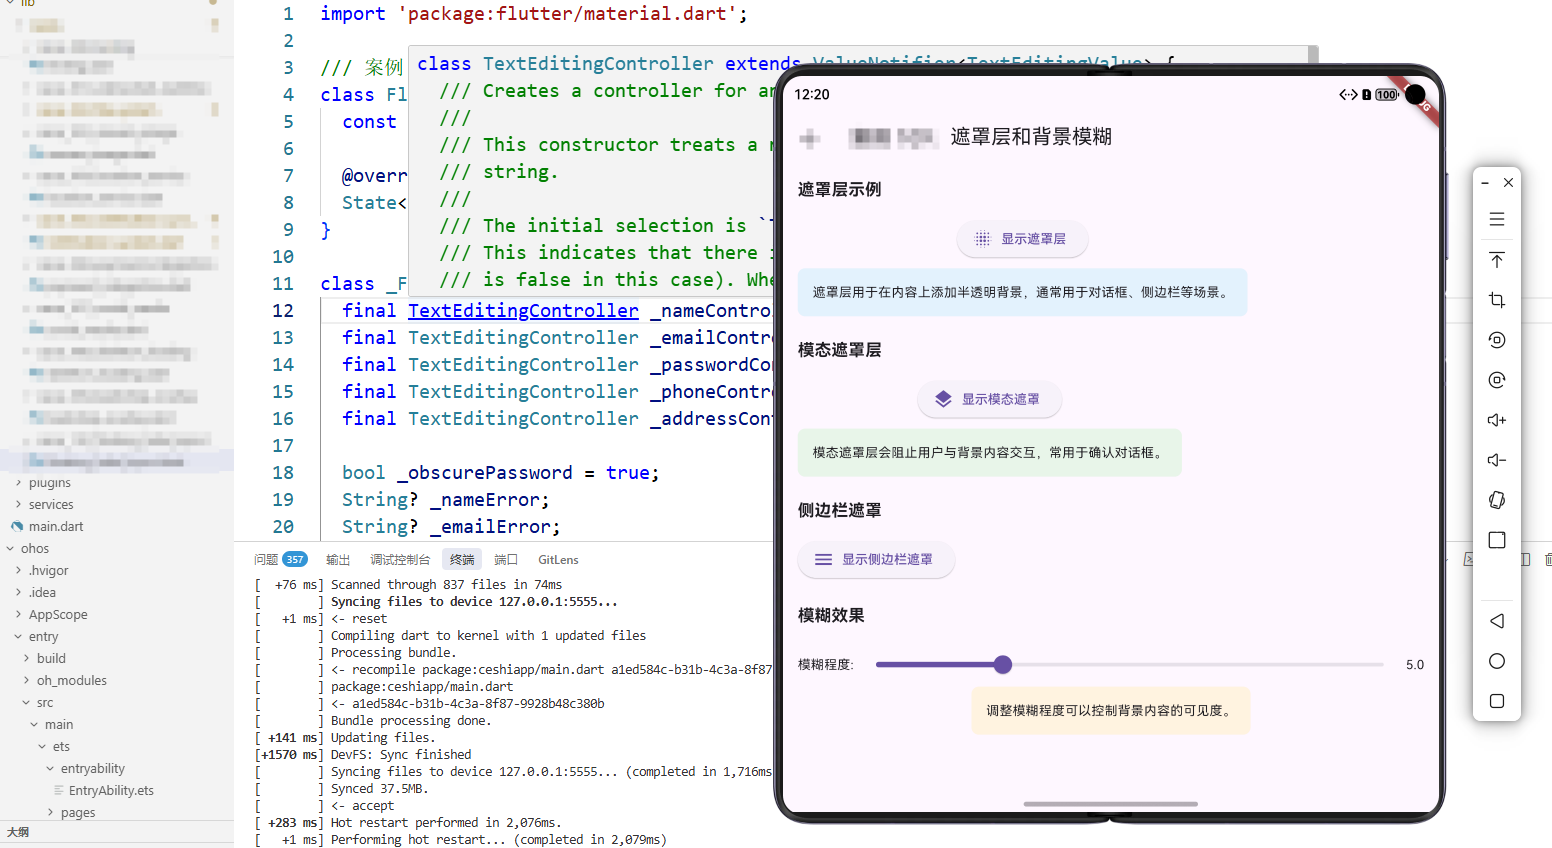Open the GitLens tab
The width and height of the screenshot is (1552, 848).
point(558,559)
